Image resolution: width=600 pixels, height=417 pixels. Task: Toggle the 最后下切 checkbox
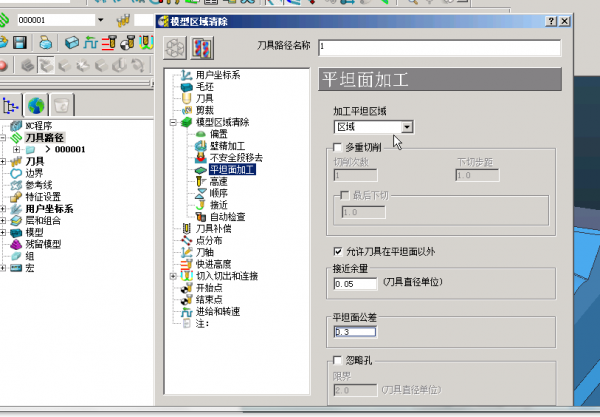click(345, 196)
